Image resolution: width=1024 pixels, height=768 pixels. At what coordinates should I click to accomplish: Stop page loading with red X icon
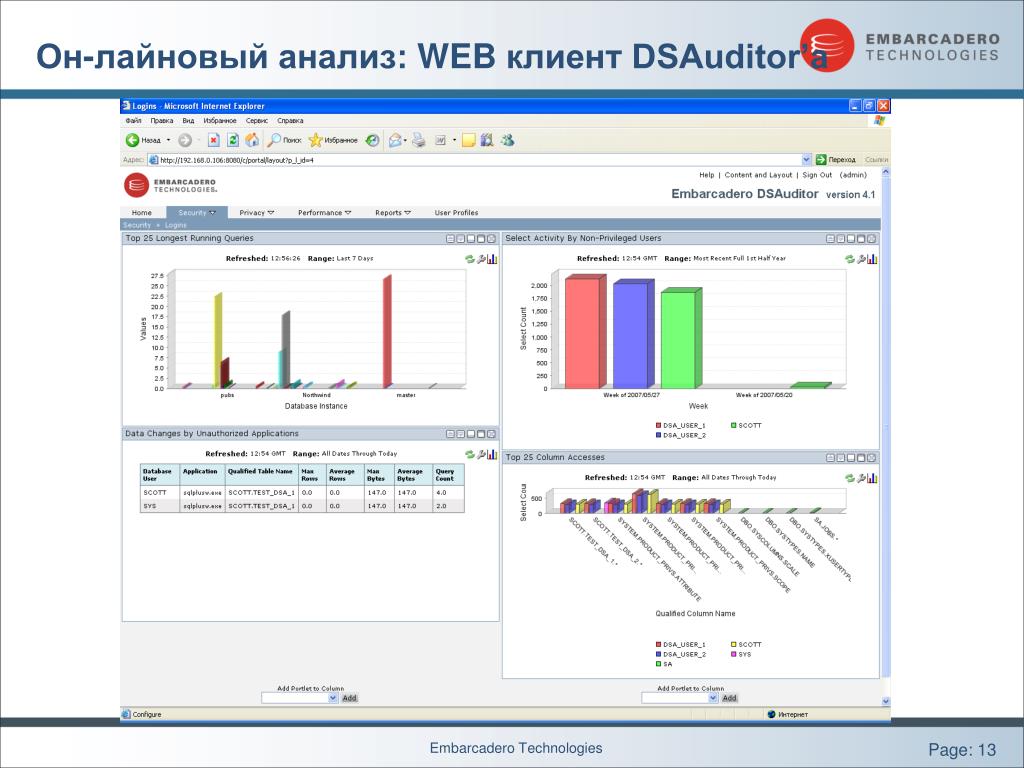[214, 140]
